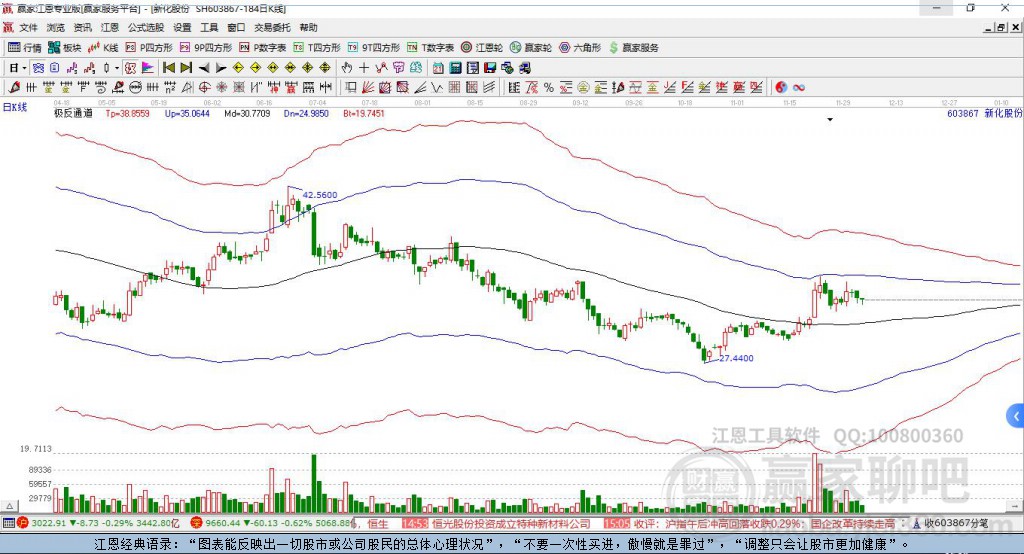
Task: Click the infinity loop icon
Action: pos(799,87)
